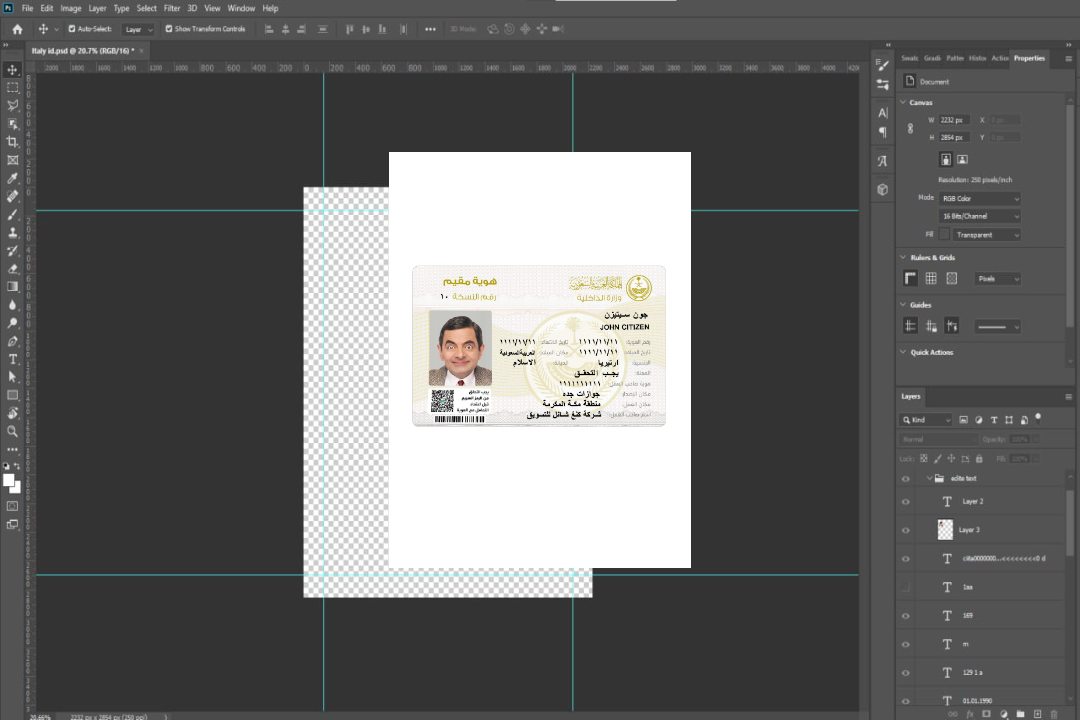Select the Zoom magnifier tool
Image resolution: width=1080 pixels, height=720 pixels.
(x=13, y=431)
